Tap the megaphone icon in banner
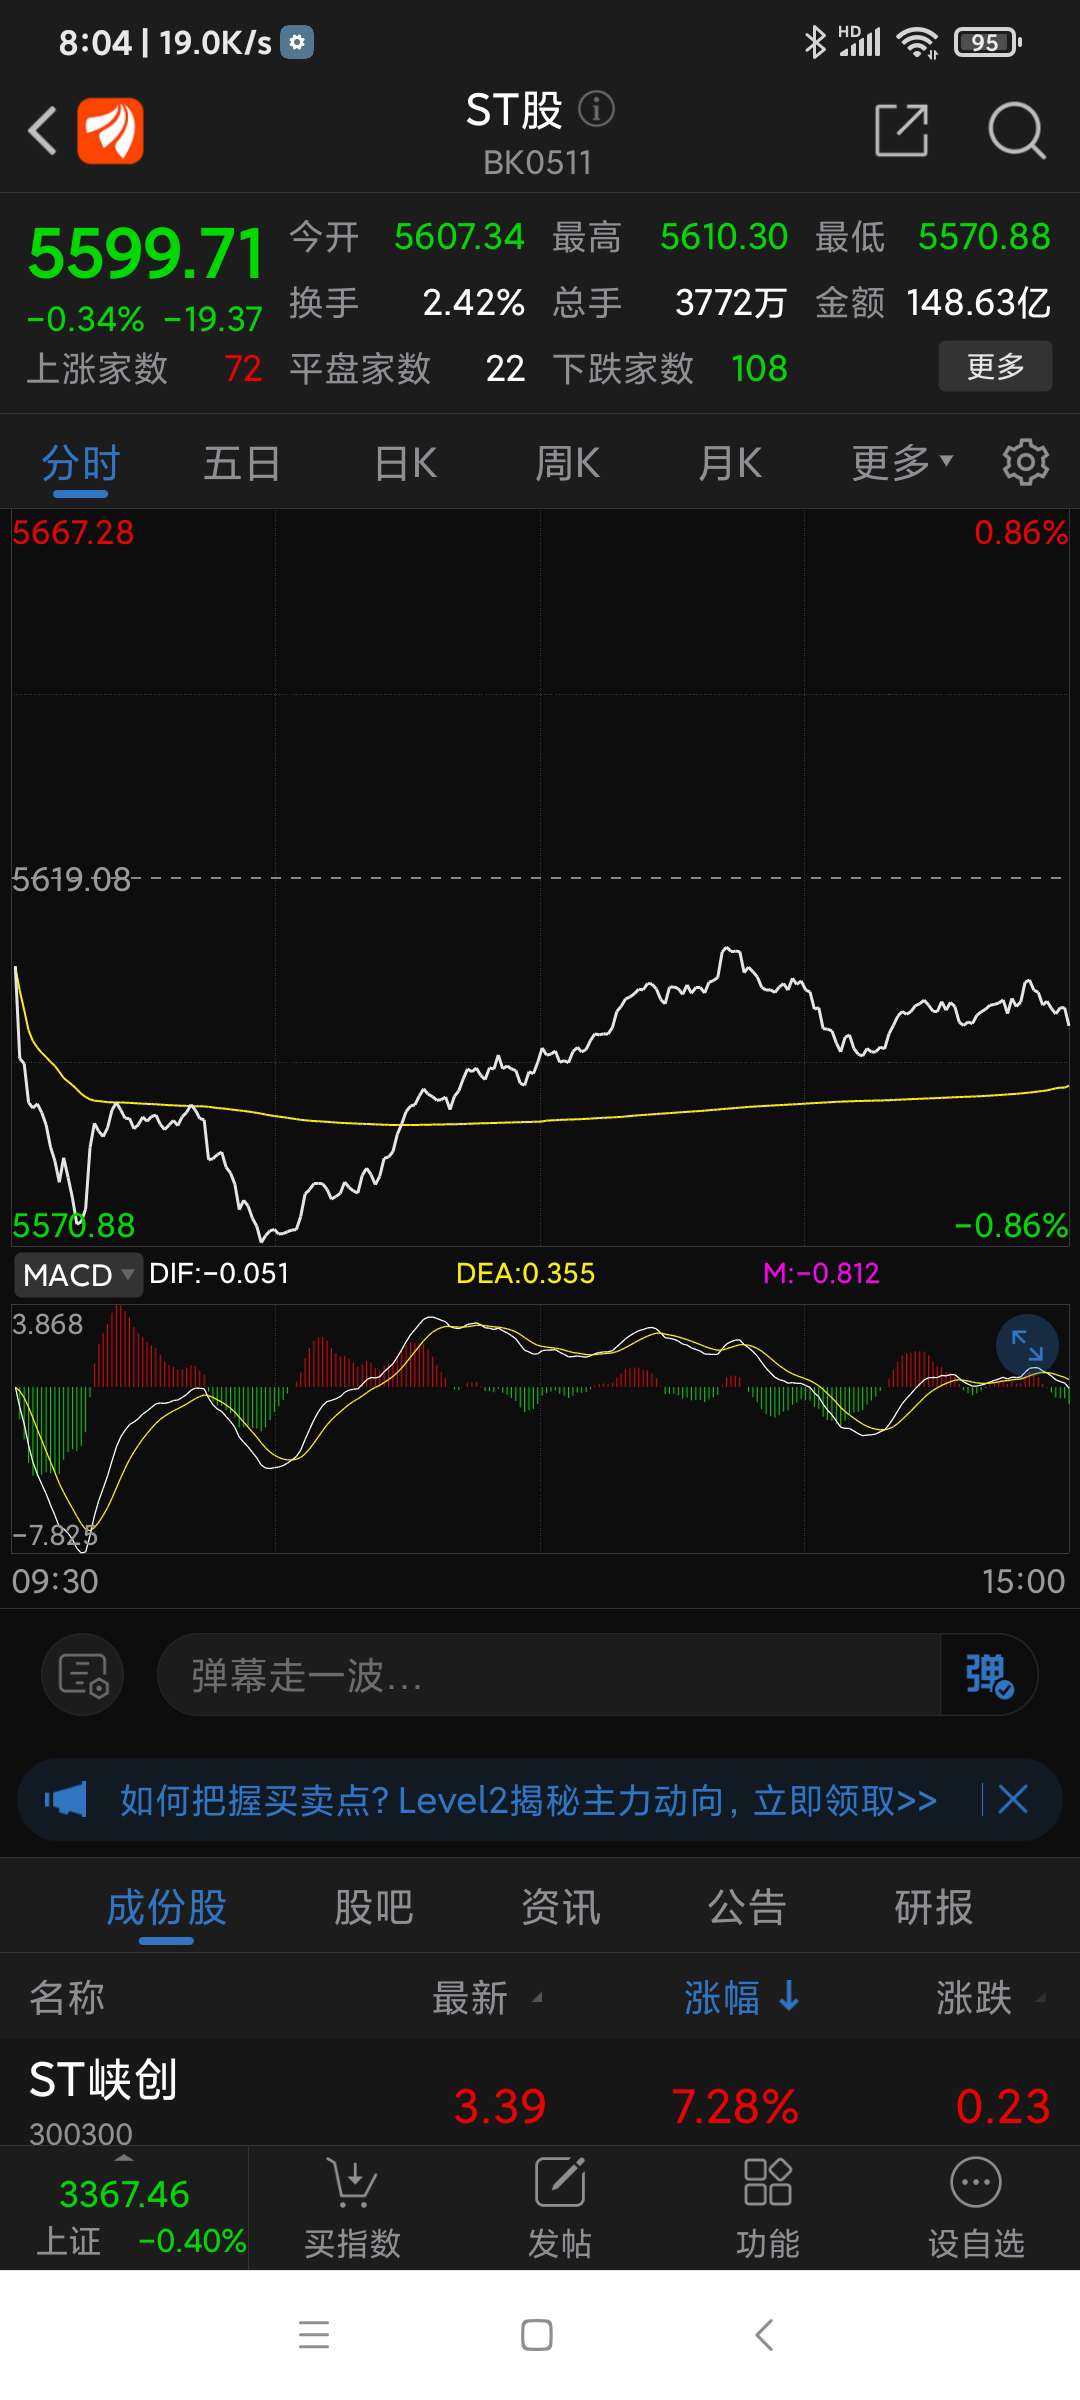This screenshot has height=2400, width=1080. [66, 1799]
